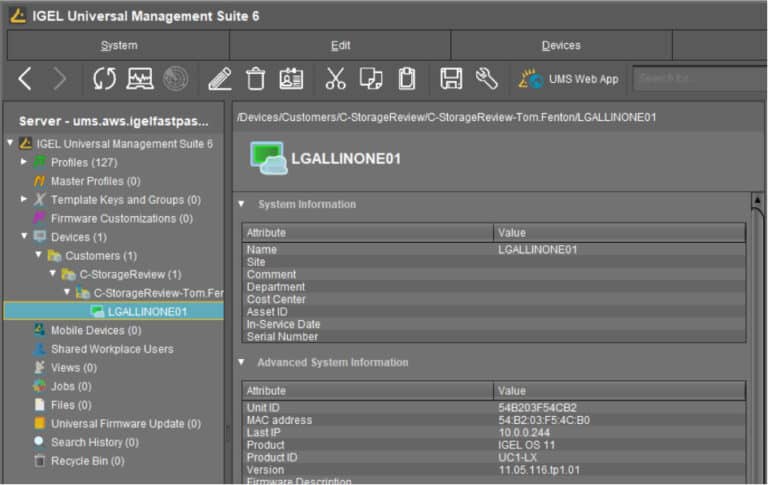Go forward with the right arrow
Viewport: 768px width, 485px height.
pyautogui.click(x=60, y=79)
